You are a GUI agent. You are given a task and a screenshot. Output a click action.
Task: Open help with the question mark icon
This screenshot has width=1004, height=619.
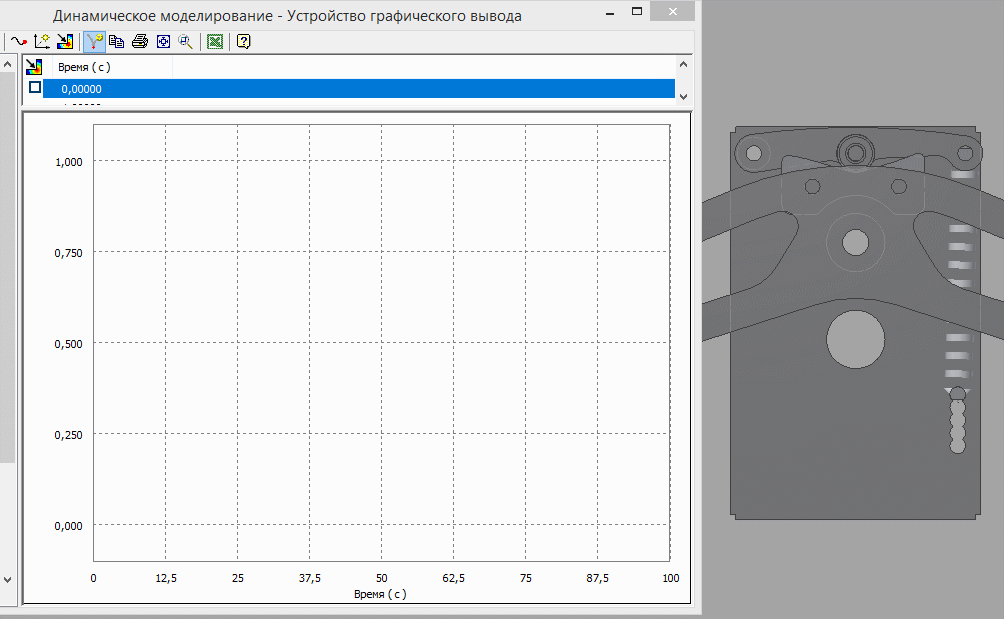click(243, 41)
